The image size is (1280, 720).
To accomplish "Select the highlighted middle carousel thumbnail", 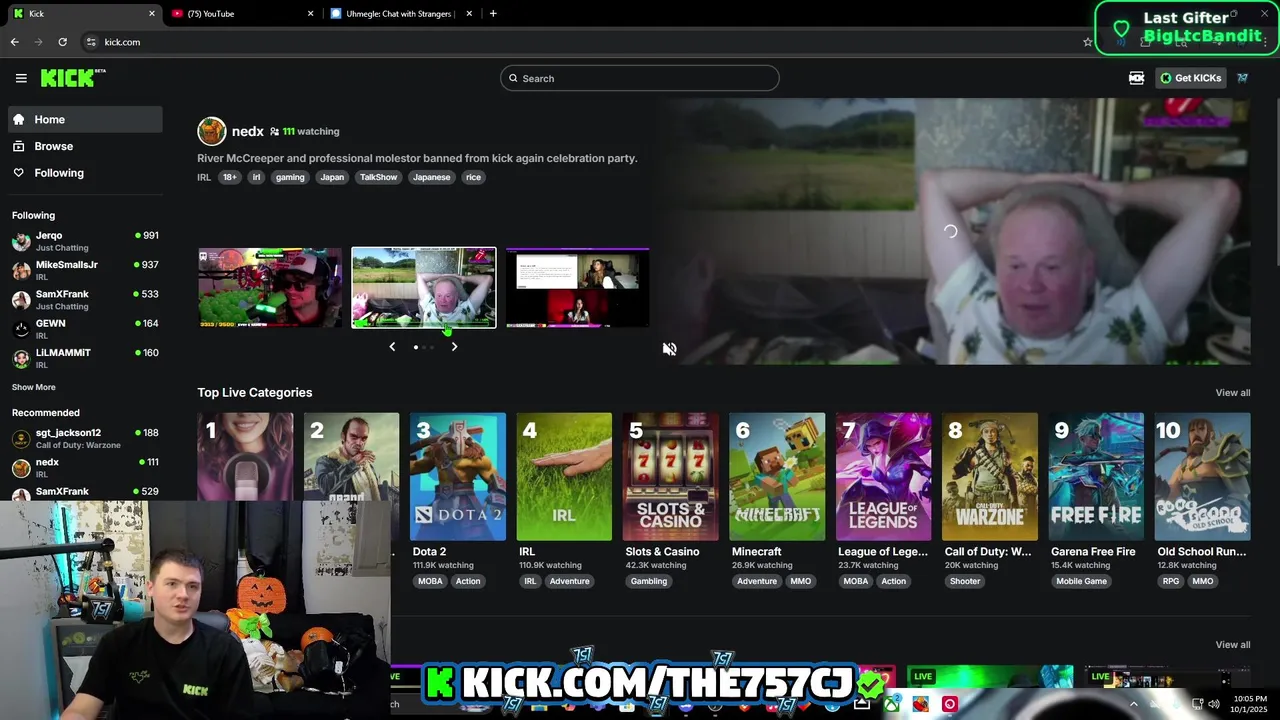I will point(424,288).
